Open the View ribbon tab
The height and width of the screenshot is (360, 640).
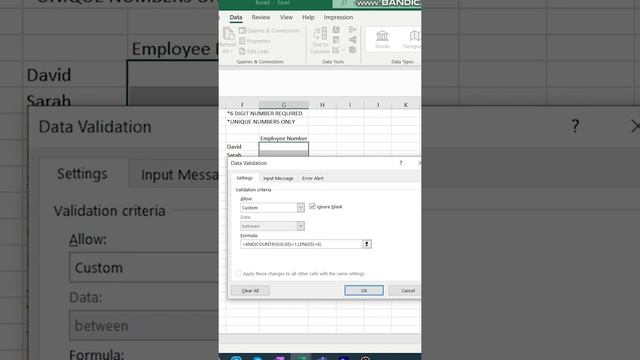[x=286, y=18]
